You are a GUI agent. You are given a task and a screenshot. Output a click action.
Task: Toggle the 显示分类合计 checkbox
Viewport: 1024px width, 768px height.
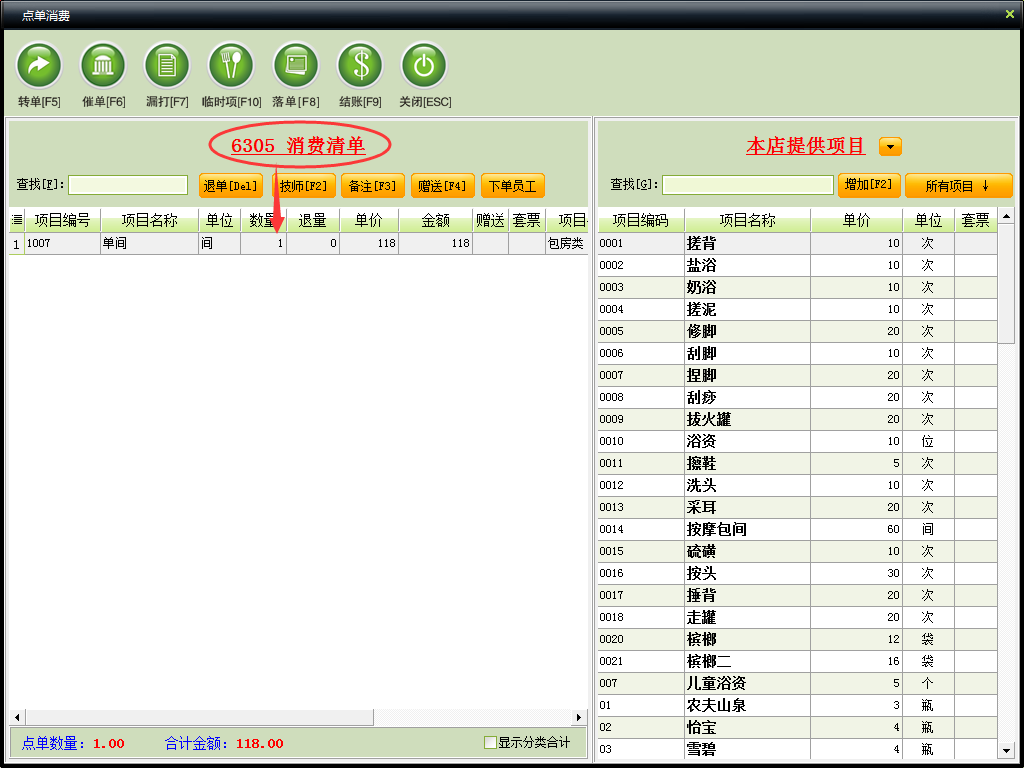tap(490, 743)
